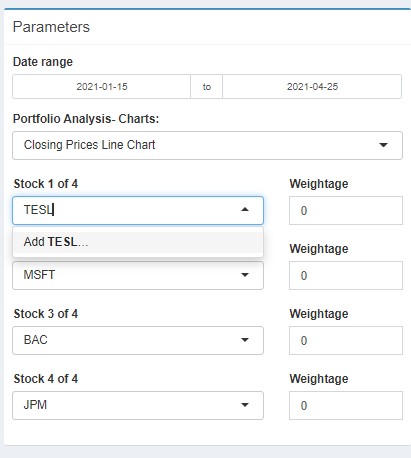The height and width of the screenshot is (458, 411).
Task: Click the Weightage field beside MSFT
Action: click(346, 275)
